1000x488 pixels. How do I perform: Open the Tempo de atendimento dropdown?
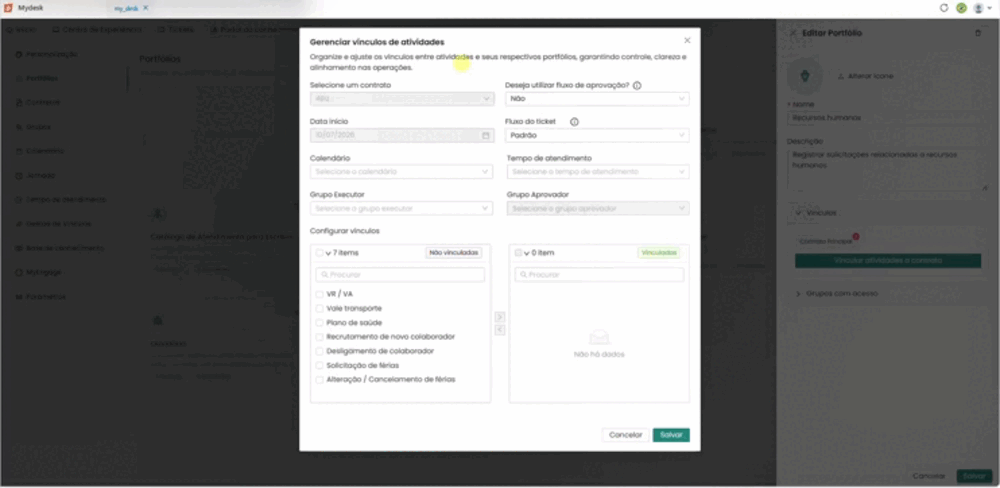598,172
